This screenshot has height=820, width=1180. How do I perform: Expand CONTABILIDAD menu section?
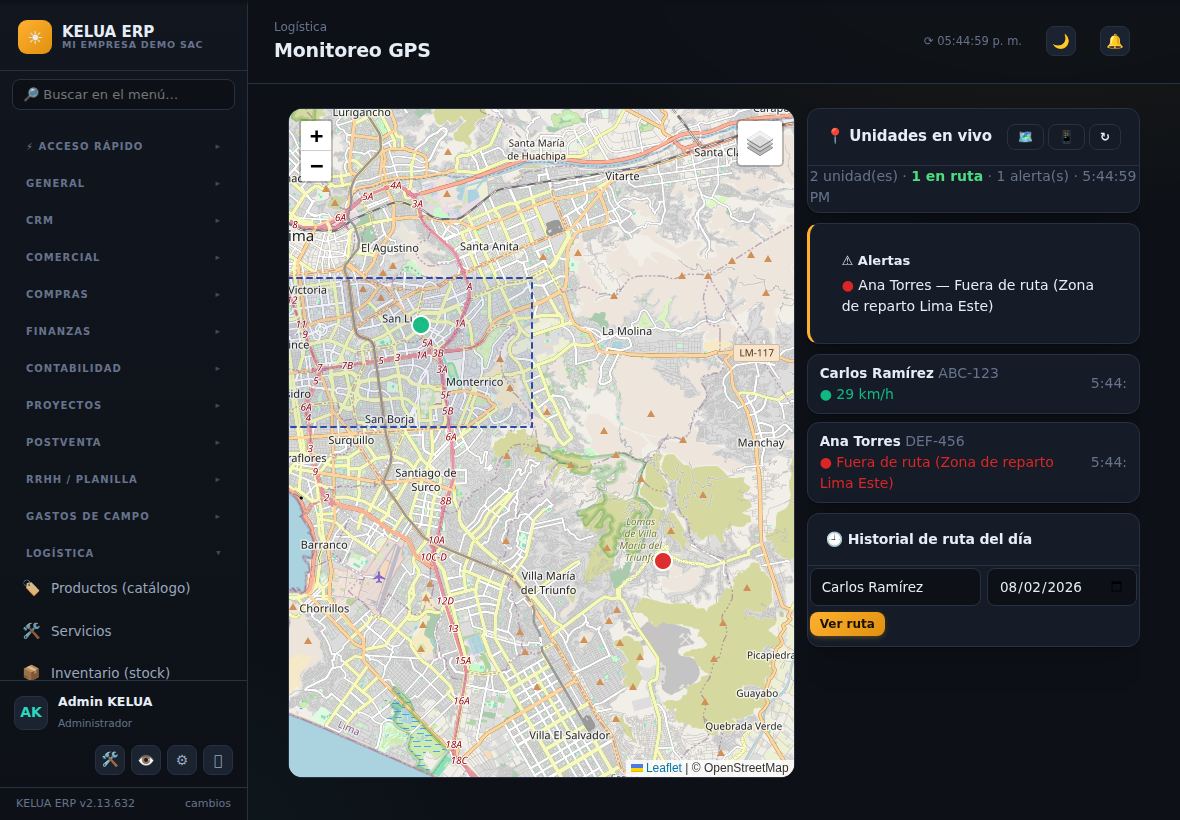click(x=123, y=368)
